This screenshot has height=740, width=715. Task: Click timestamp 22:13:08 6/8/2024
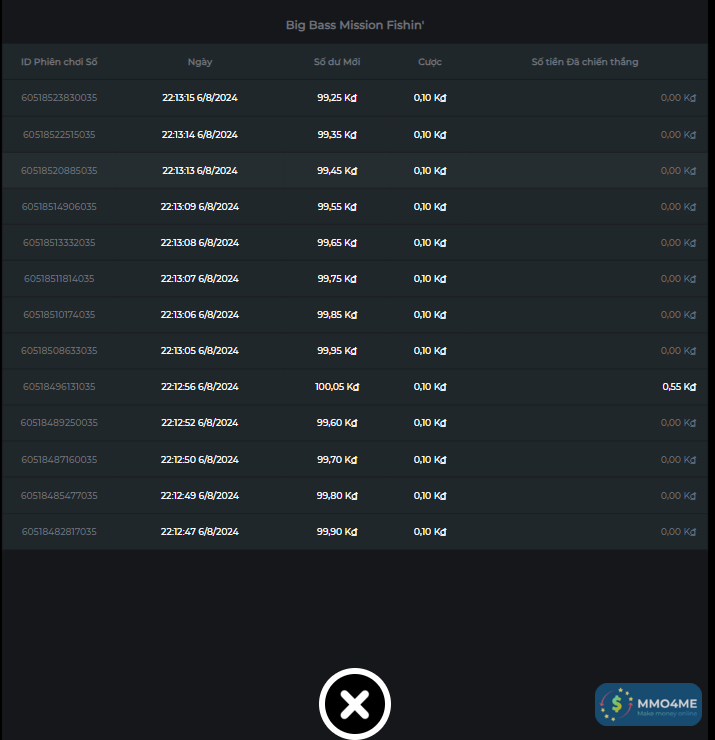click(x=200, y=243)
